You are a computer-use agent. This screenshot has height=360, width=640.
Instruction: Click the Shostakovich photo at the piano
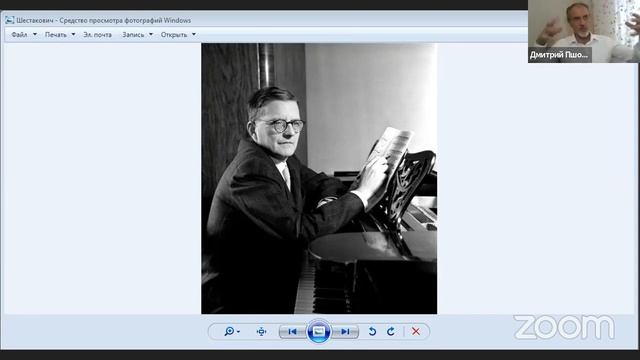pos(319,178)
